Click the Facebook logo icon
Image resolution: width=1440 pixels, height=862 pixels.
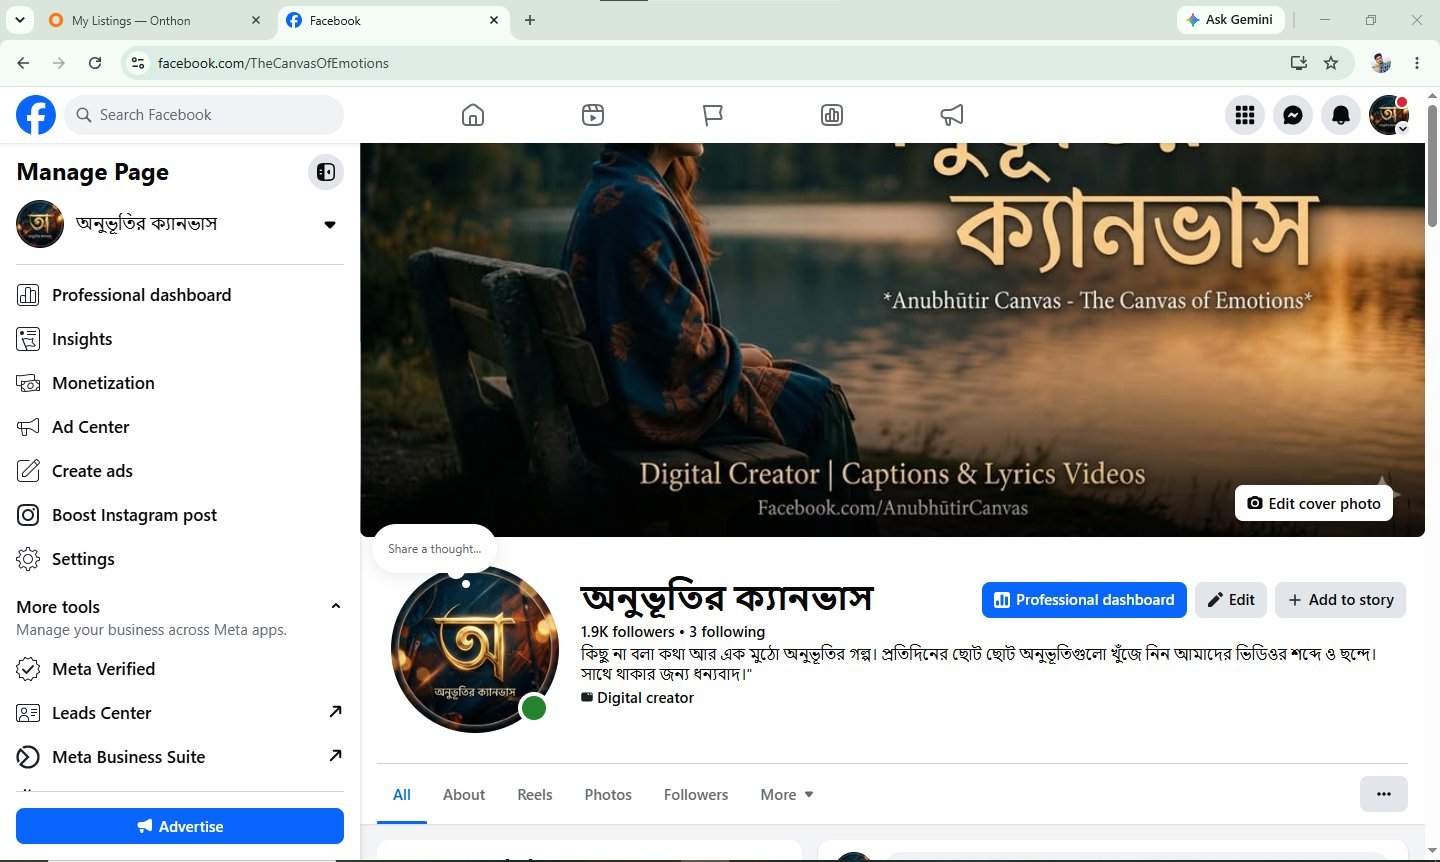pos(36,115)
